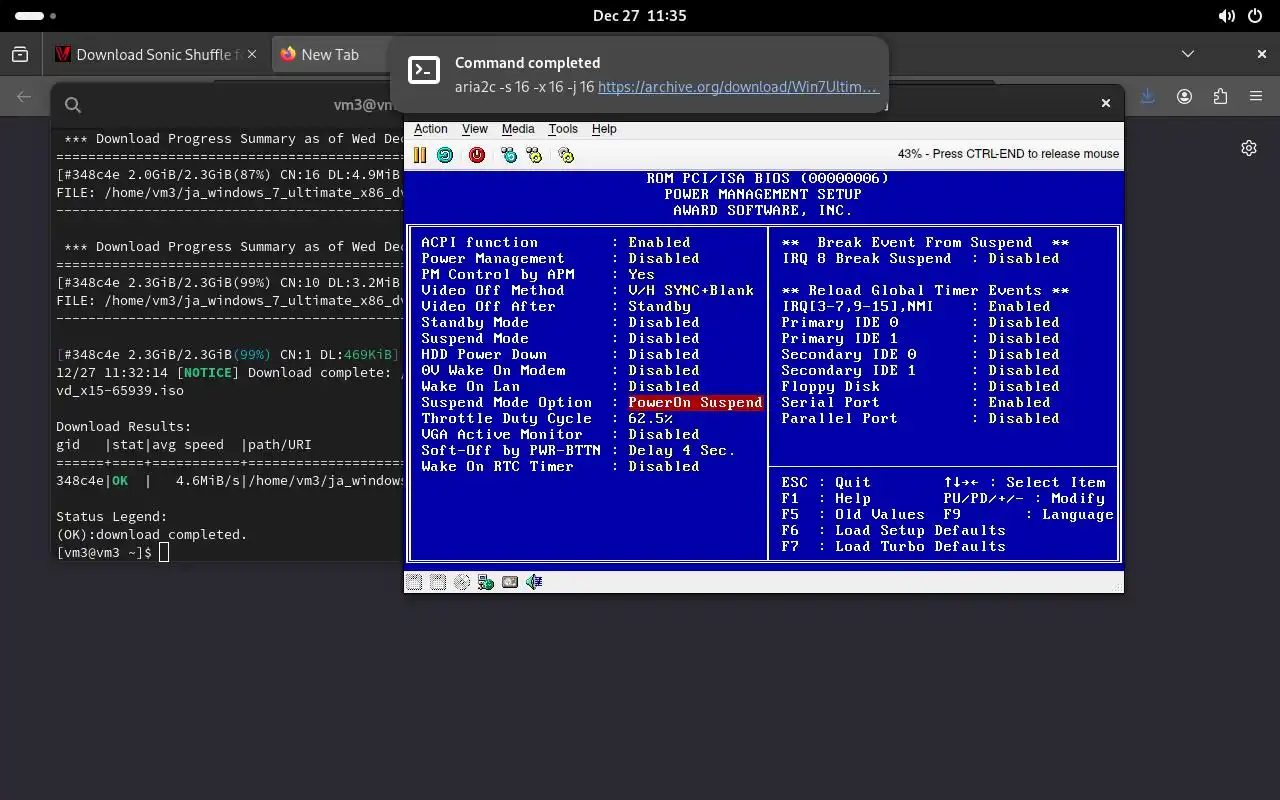Viewport: 1280px width, 800px height.
Task: Click the F7 Load Turbo Defaults text
Action: [x=894, y=547]
